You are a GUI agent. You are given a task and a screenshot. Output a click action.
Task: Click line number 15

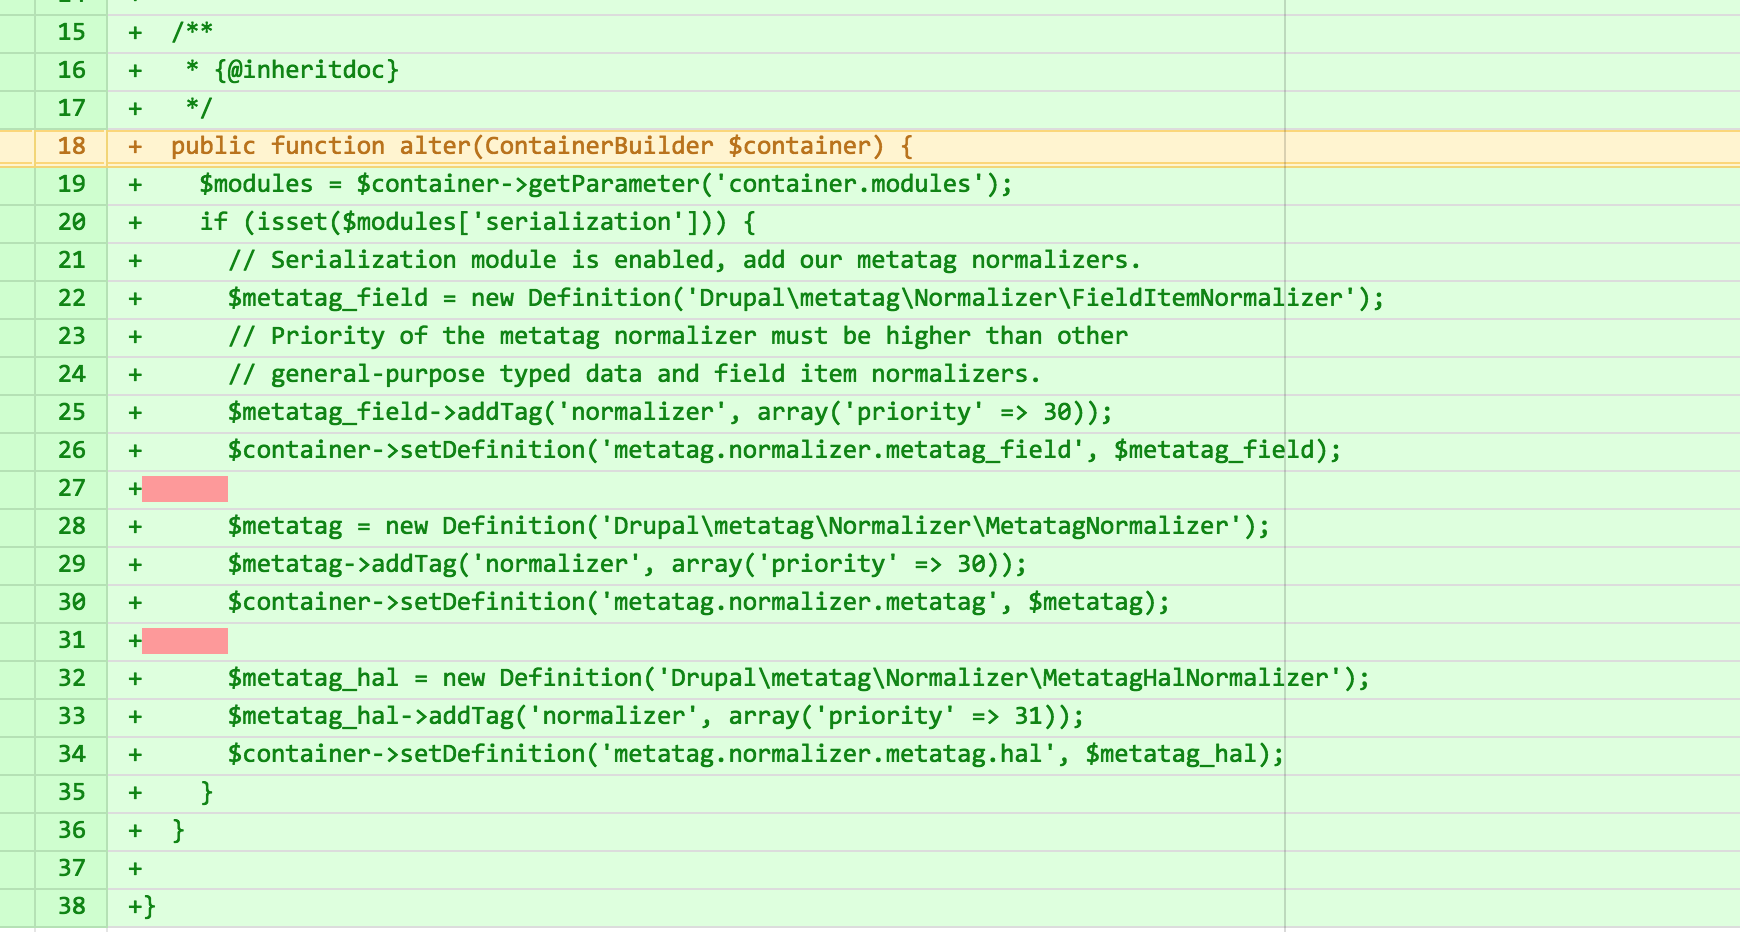[71, 32]
